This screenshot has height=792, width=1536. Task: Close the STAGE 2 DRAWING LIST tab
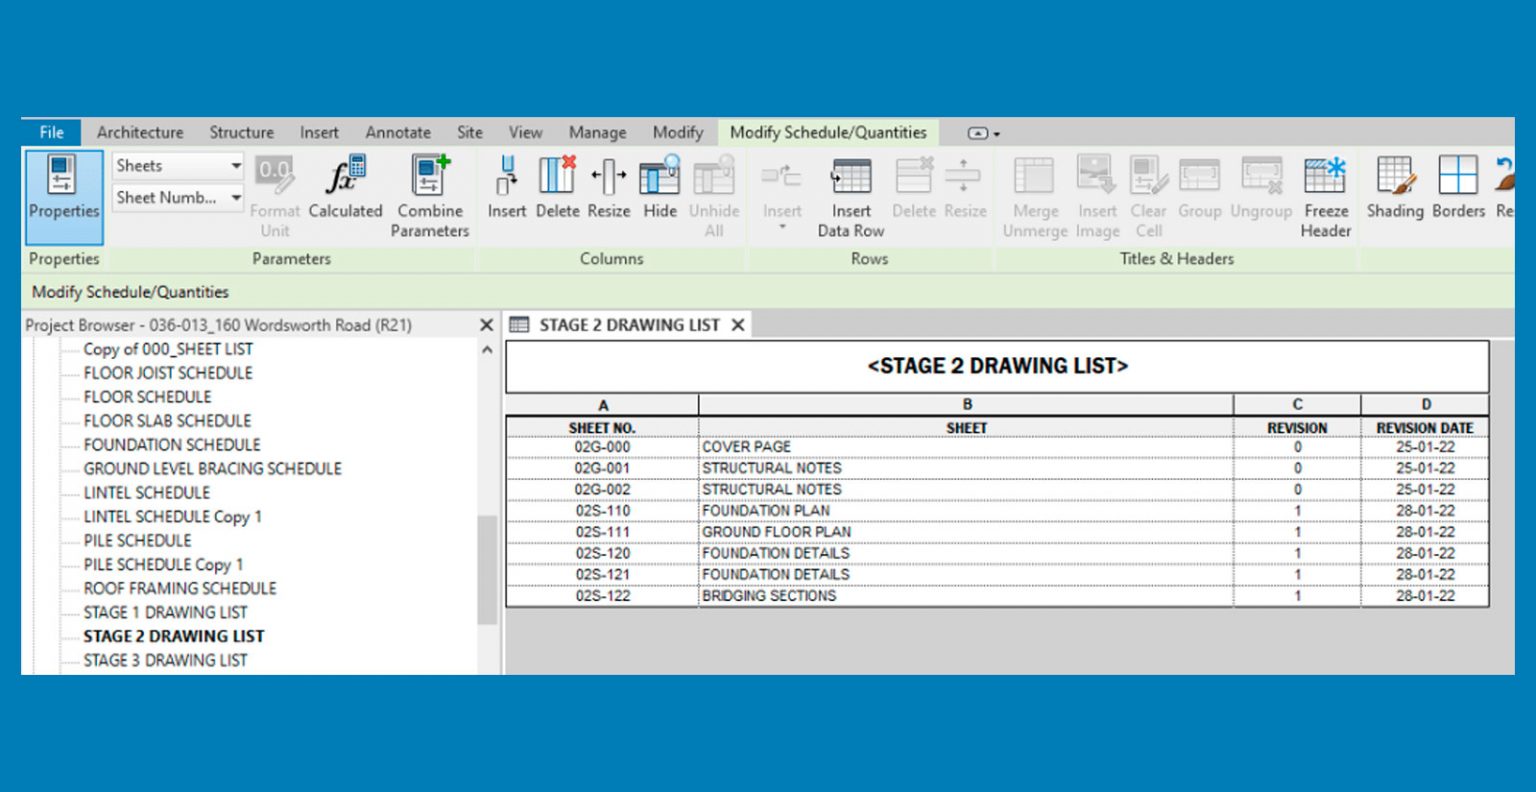tap(738, 325)
